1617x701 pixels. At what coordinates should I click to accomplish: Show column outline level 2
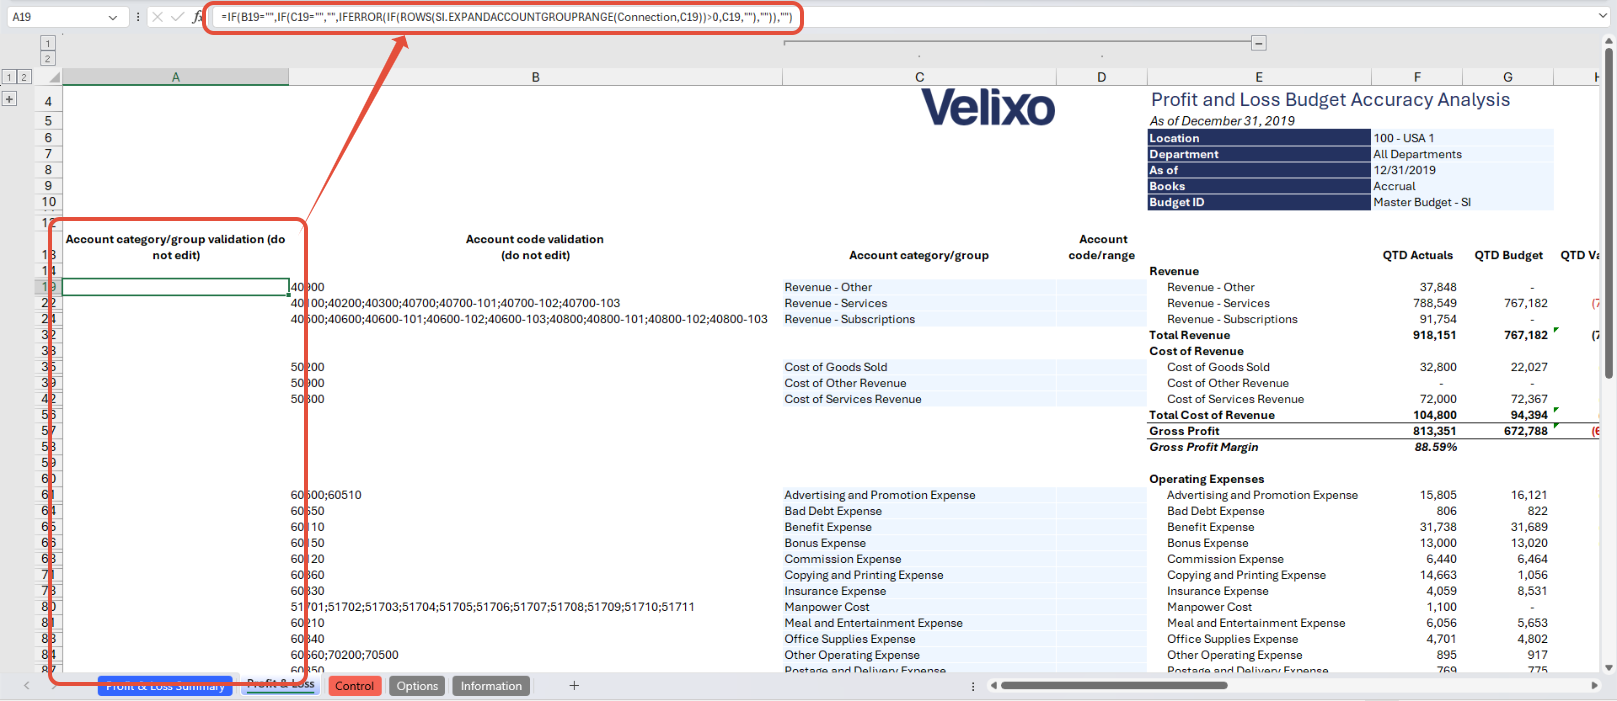tap(47, 59)
